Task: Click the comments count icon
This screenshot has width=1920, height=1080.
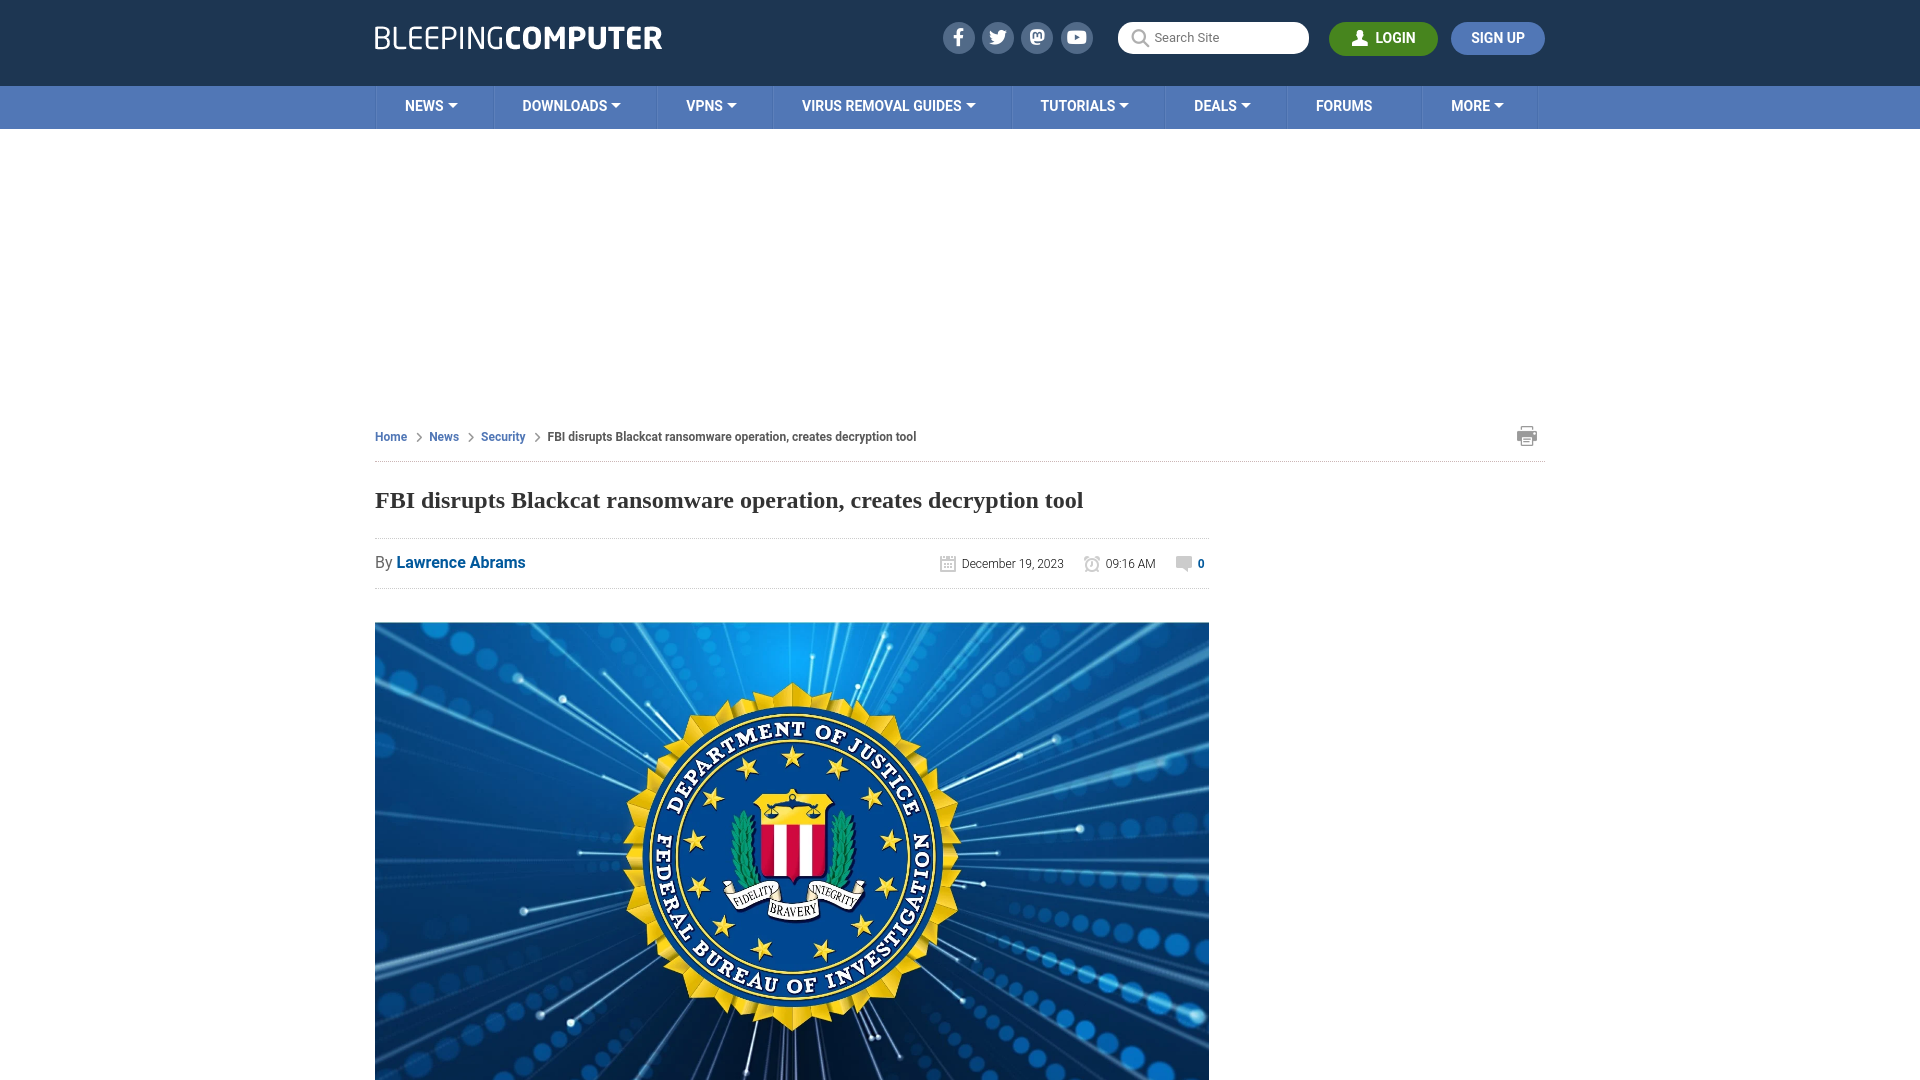Action: point(1183,563)
